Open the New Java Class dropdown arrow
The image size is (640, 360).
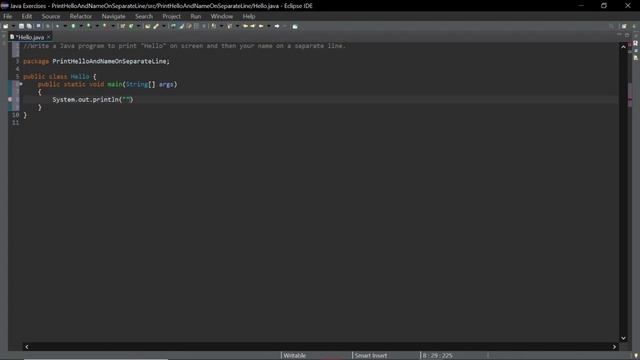click(138, 26)
